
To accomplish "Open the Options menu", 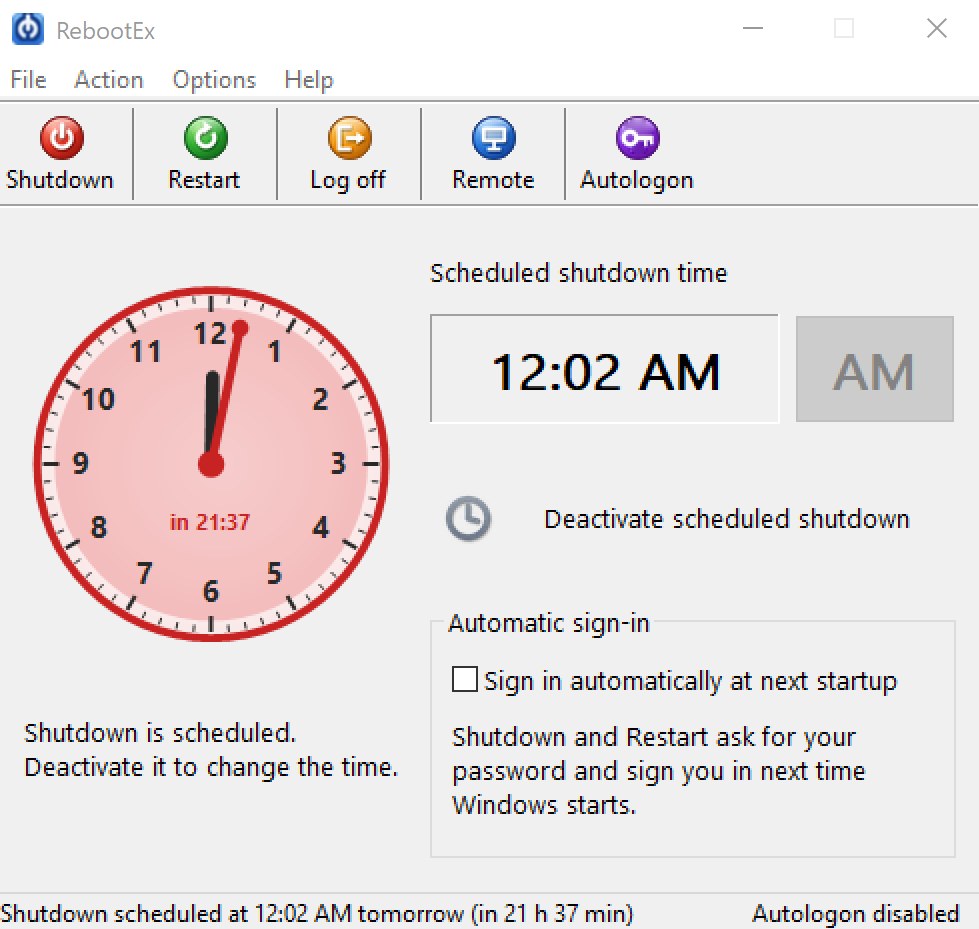I will pyautogui.click(x=214, y=80).
